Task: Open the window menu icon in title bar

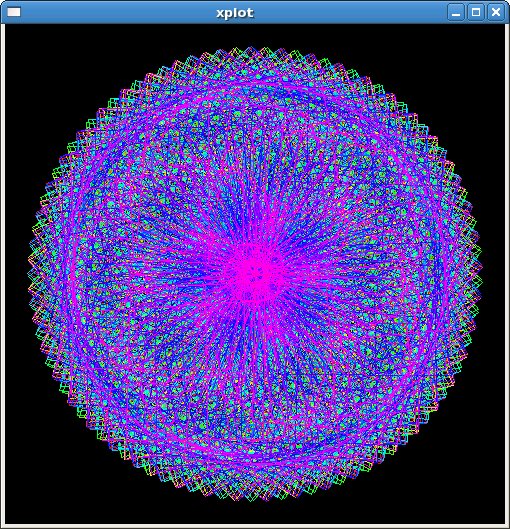Action: (14, 12)
